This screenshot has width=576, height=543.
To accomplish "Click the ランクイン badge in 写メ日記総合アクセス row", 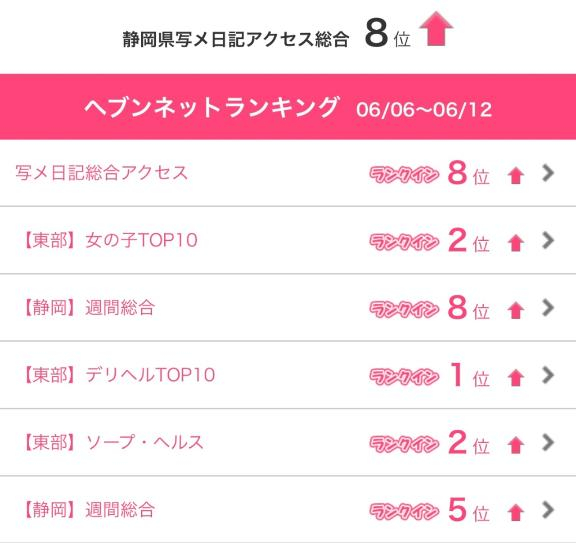I will click(404, 175).
